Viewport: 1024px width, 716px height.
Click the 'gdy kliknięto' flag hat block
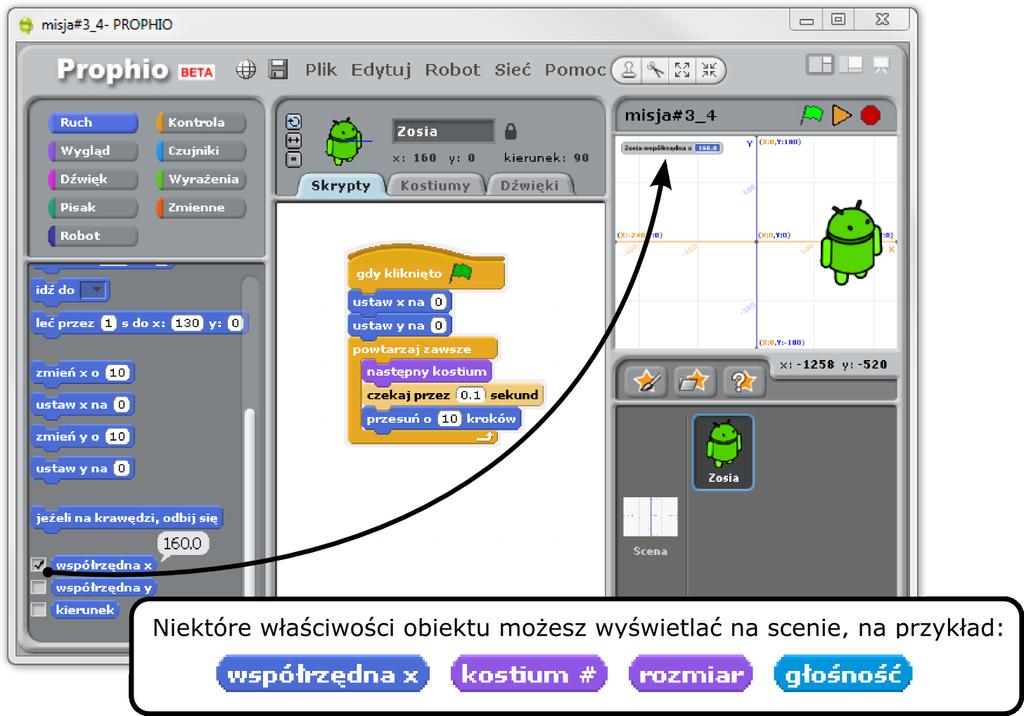pyautogui.click(x=426, y=269)
